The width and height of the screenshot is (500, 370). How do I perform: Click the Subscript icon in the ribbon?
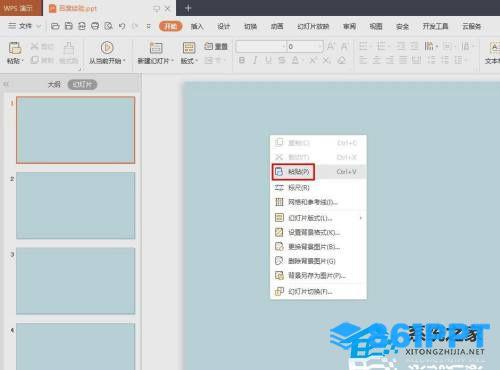pos(327,60)
